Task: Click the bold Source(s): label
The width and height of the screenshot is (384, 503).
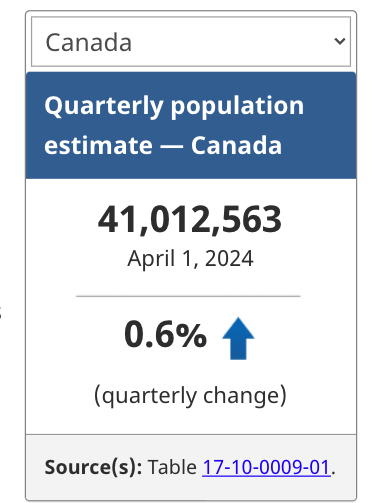Action: (93, 467)
